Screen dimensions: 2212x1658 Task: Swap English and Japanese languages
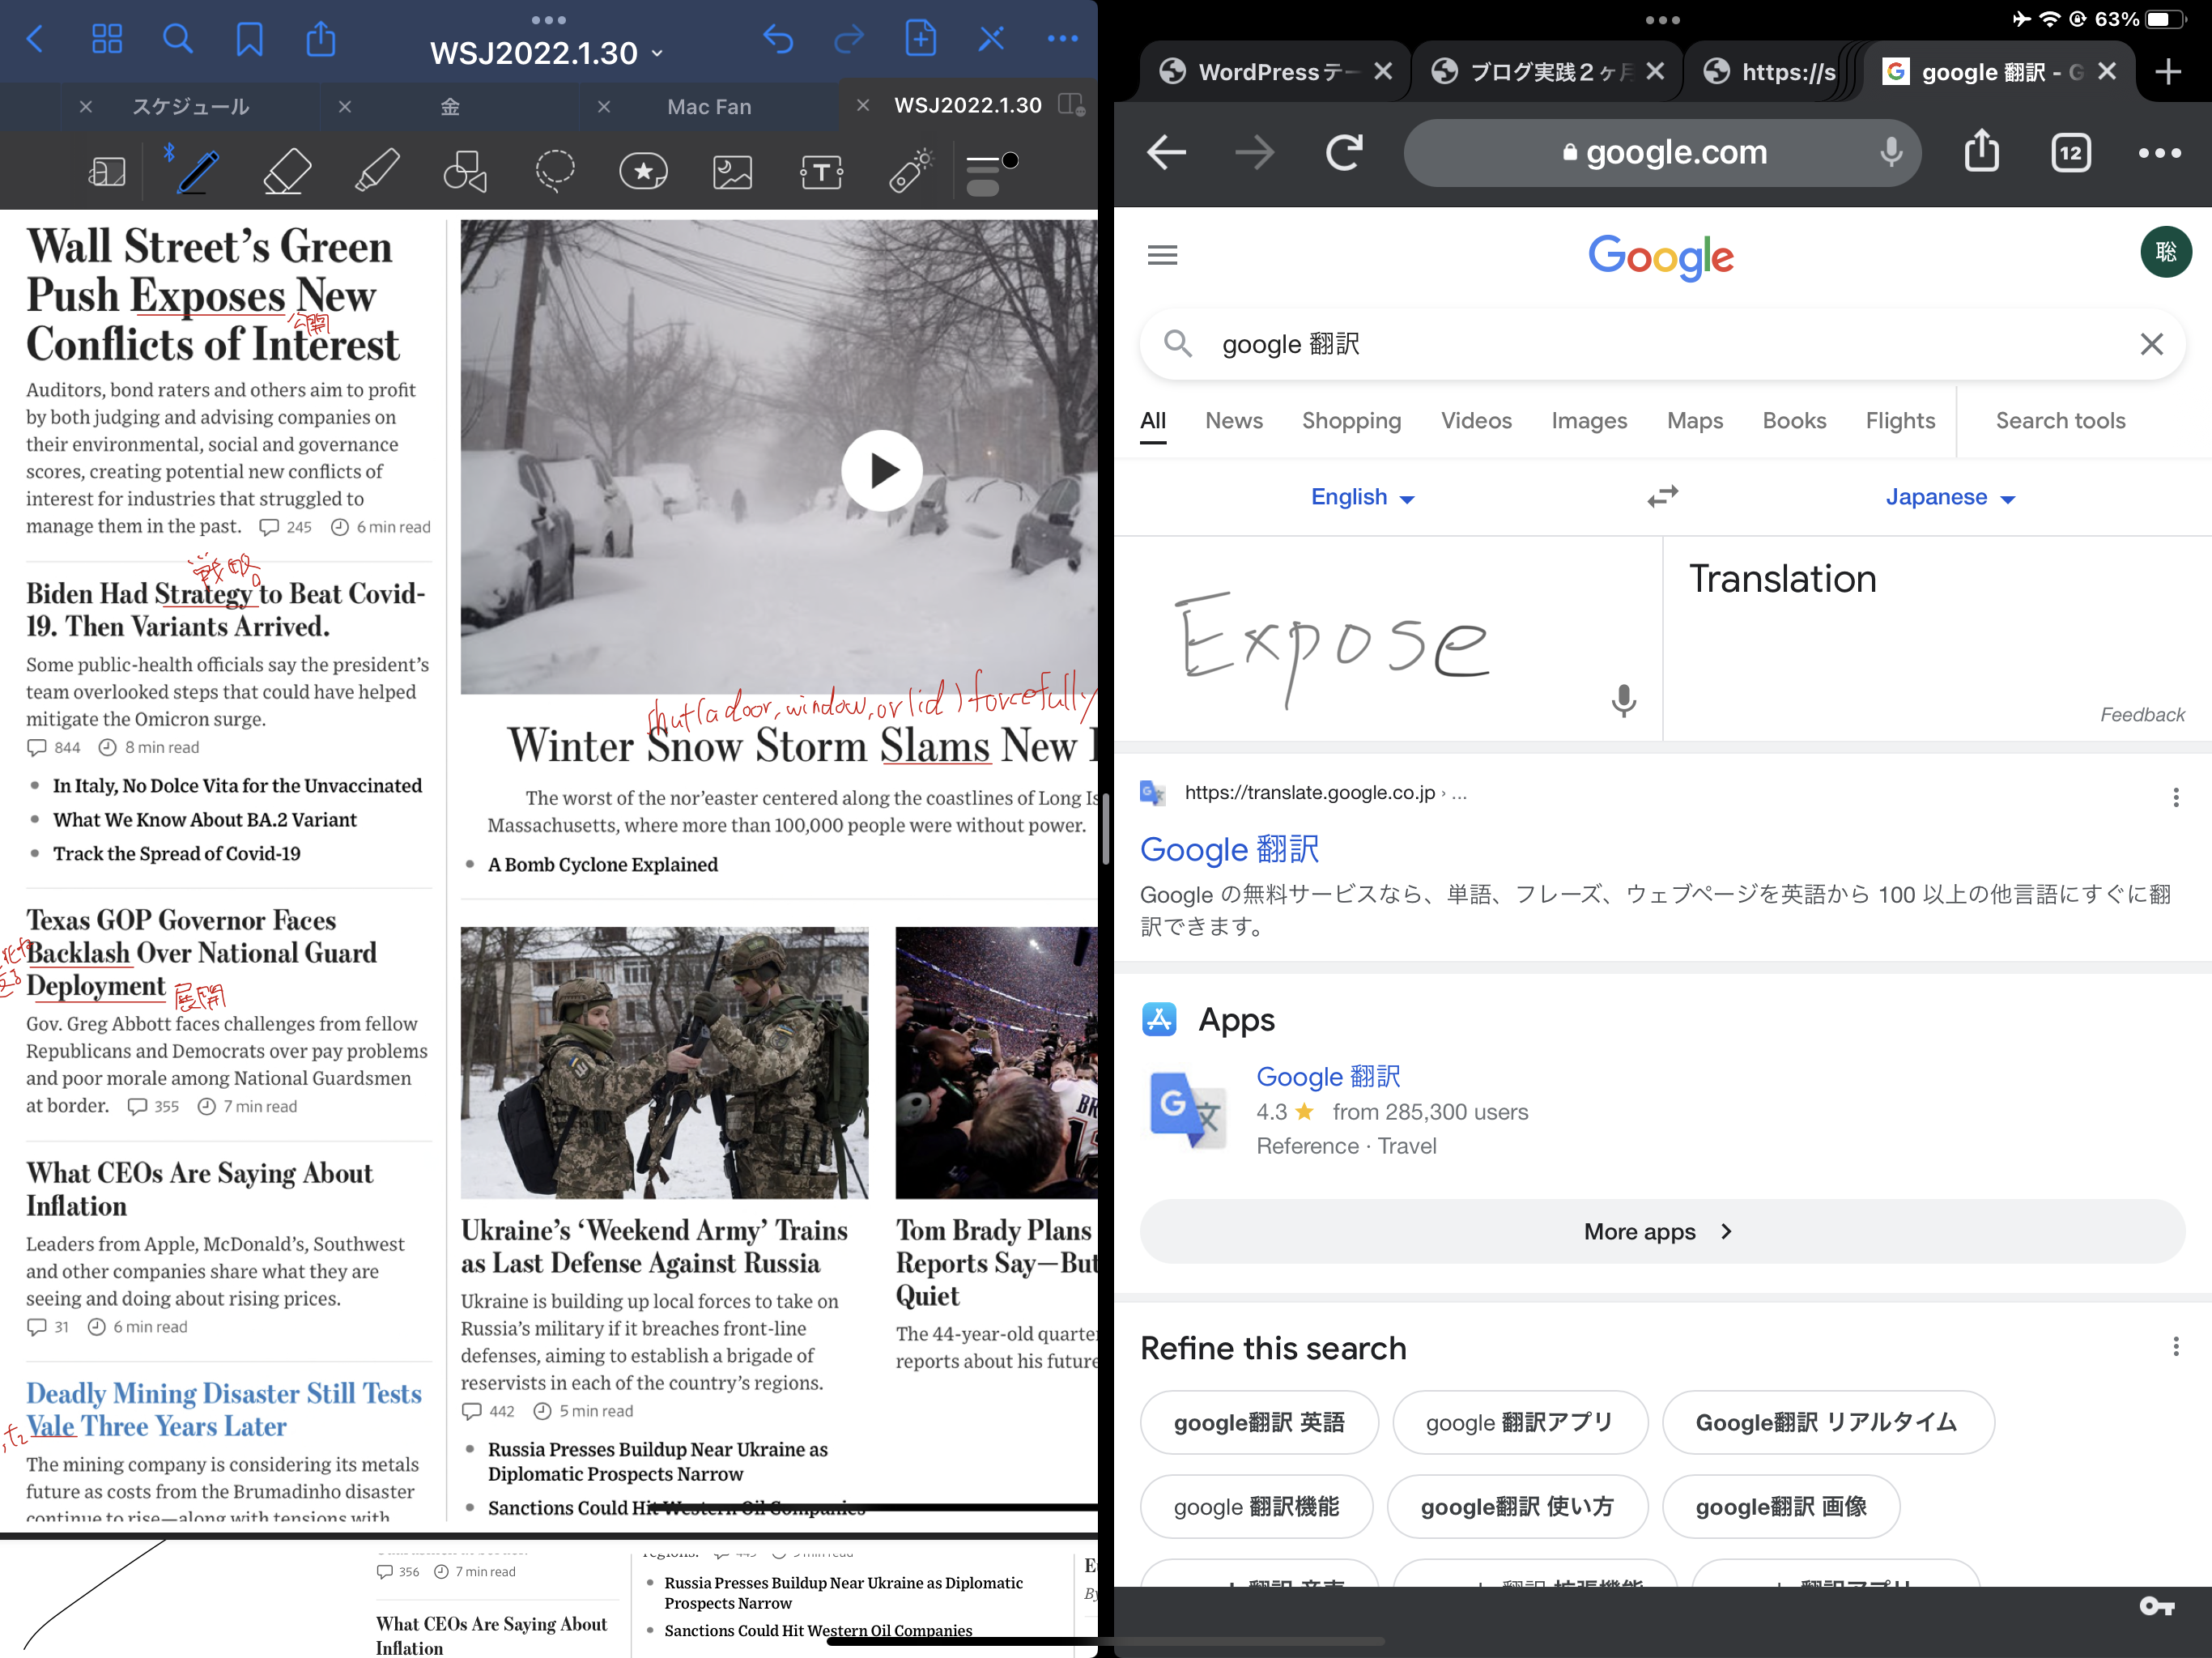(x=1662, y=497)
